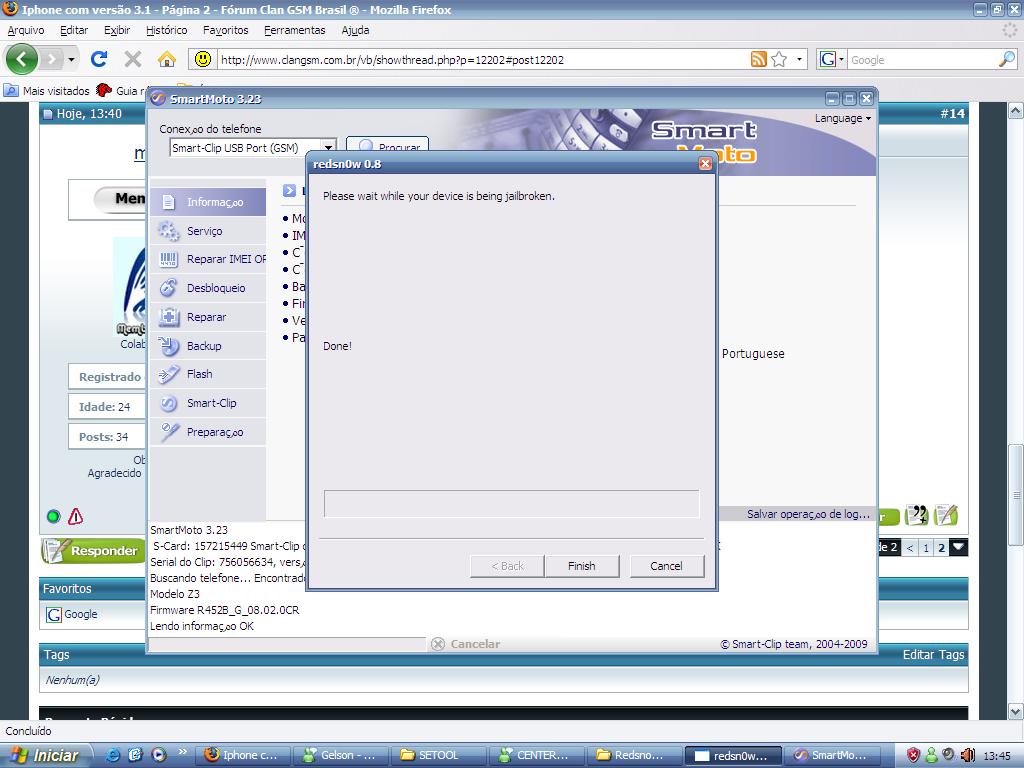This screenshot has height=768, width=1024.
Task: Switch to the SETOOL taskbar window
Action: 438,755
